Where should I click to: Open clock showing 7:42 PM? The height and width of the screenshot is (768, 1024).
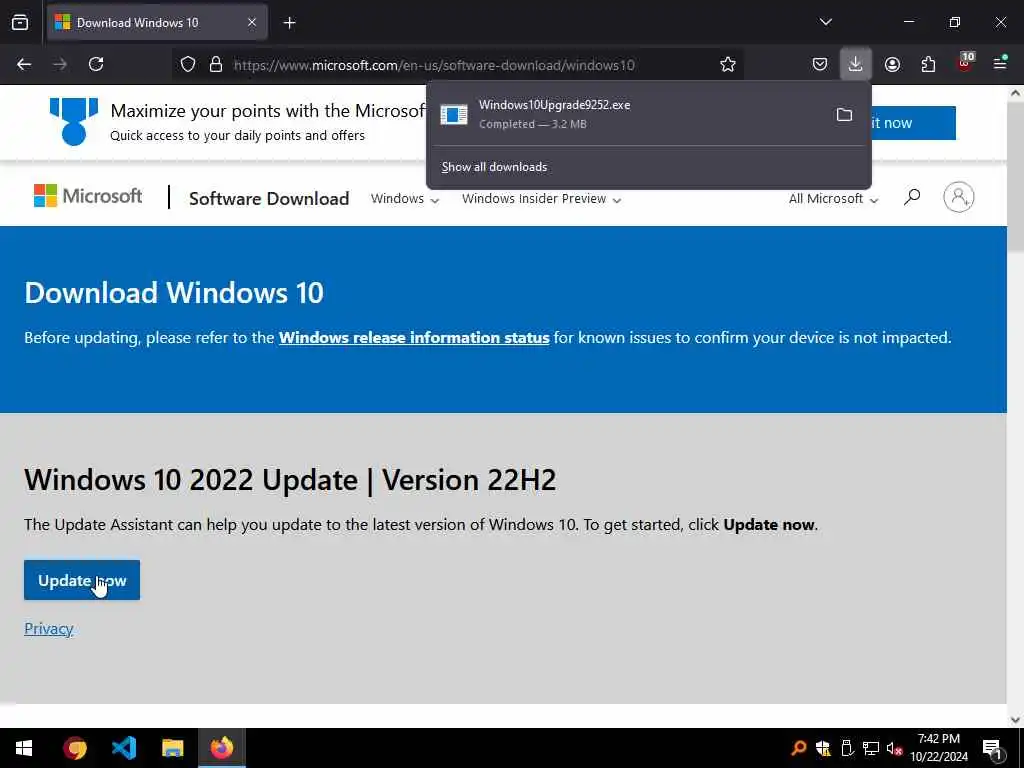(x=939, y=748)
